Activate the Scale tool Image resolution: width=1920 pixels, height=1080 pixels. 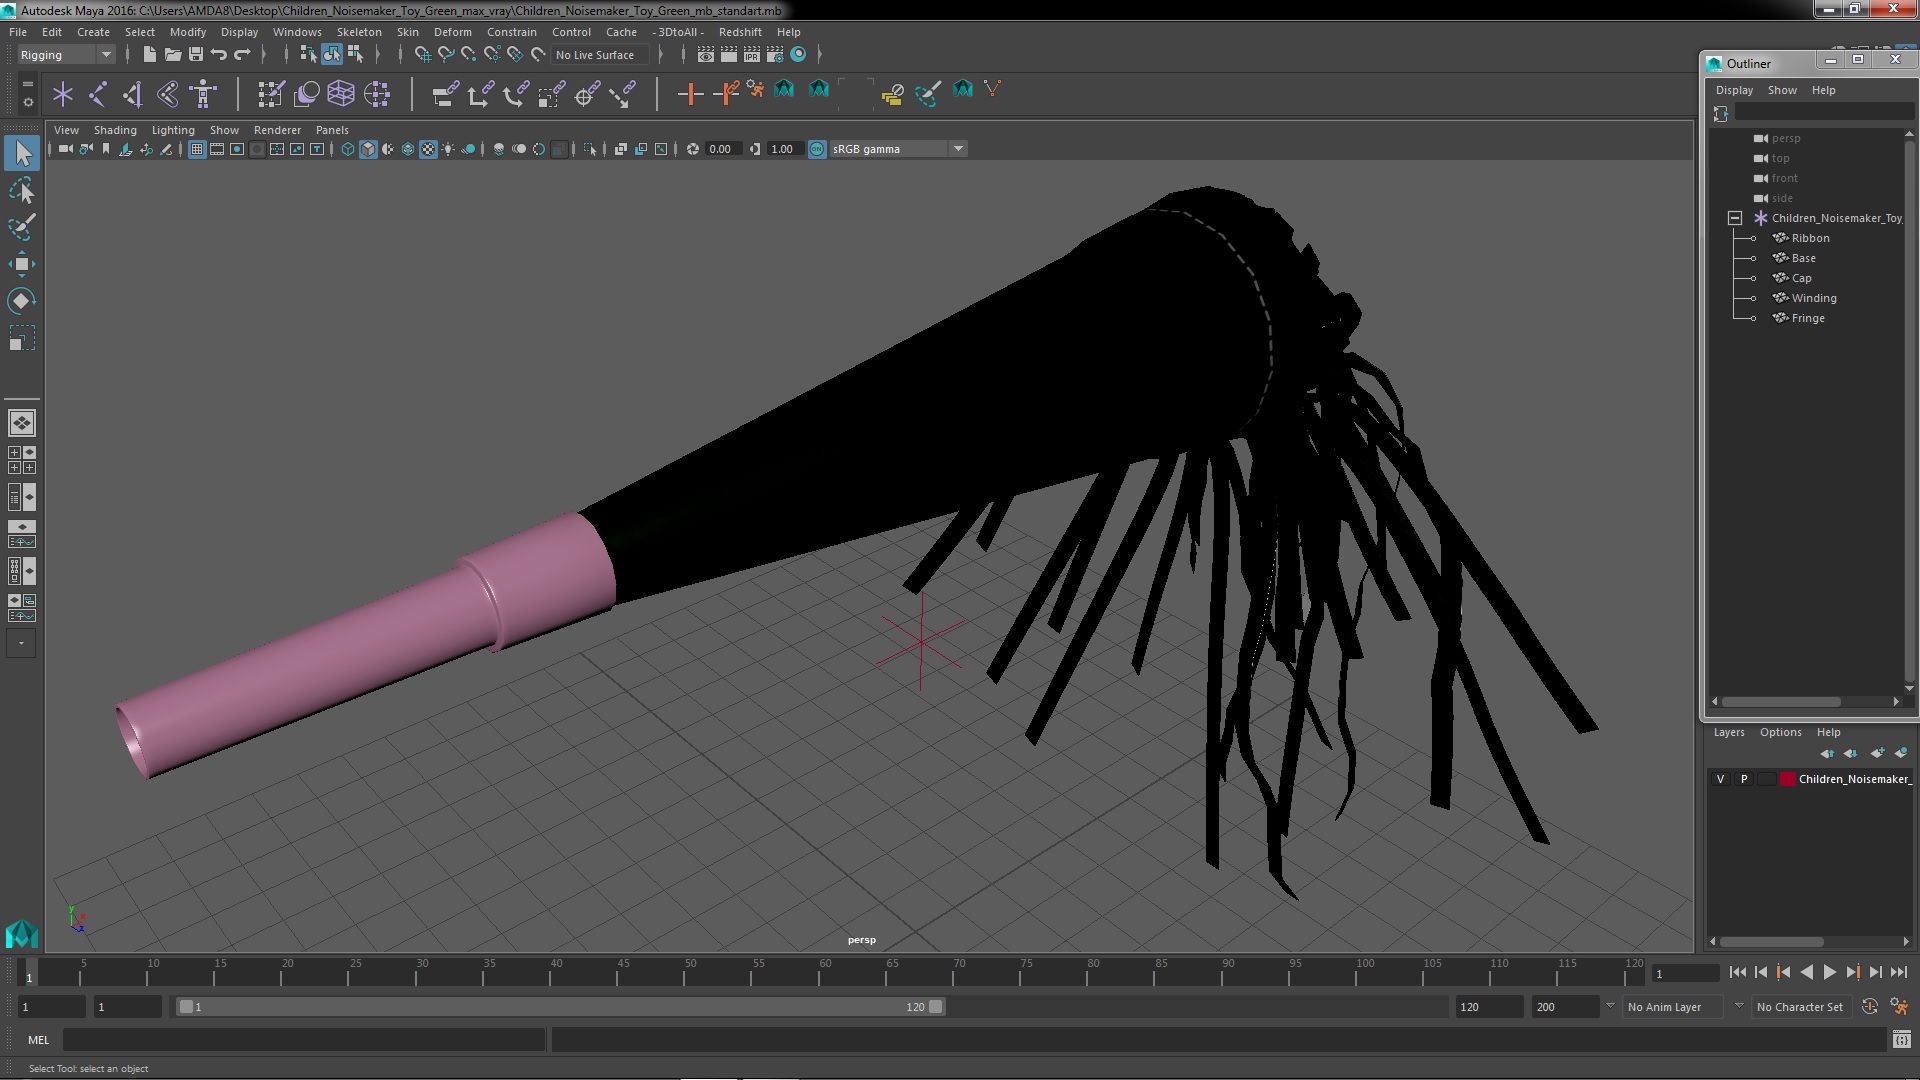pos(22,338)
